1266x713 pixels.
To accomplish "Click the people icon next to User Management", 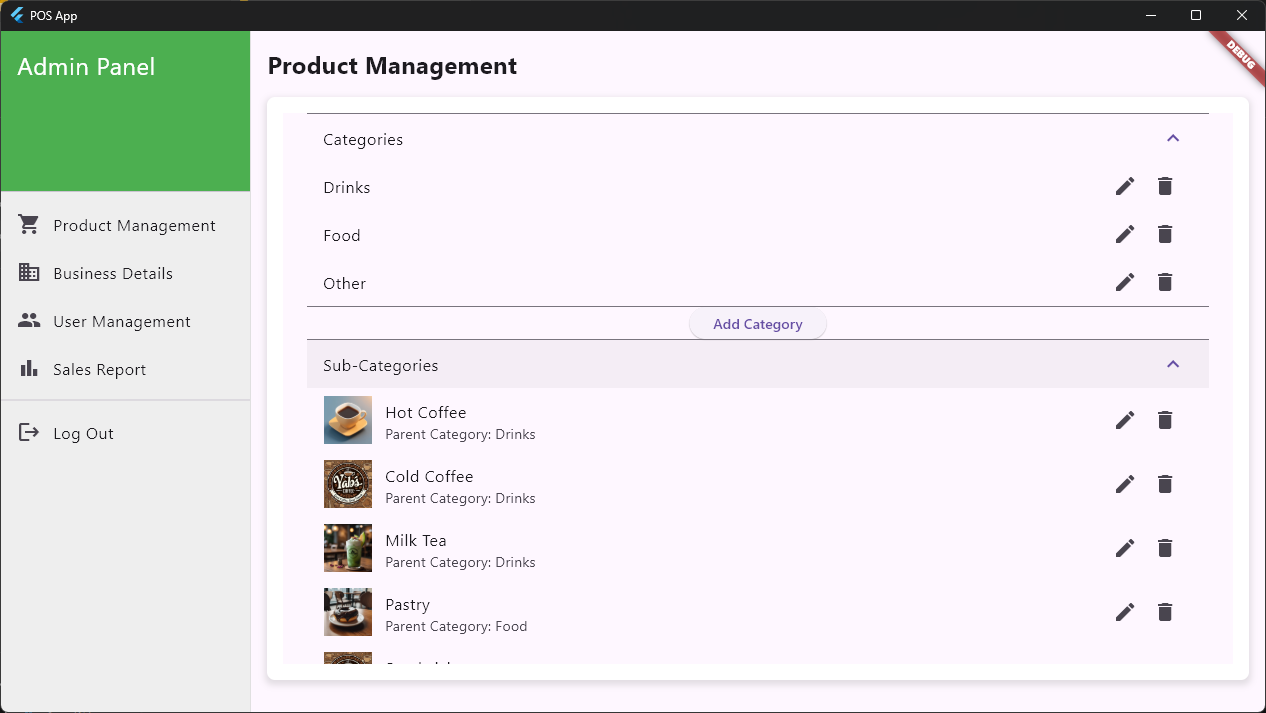I will click(28, 320).
